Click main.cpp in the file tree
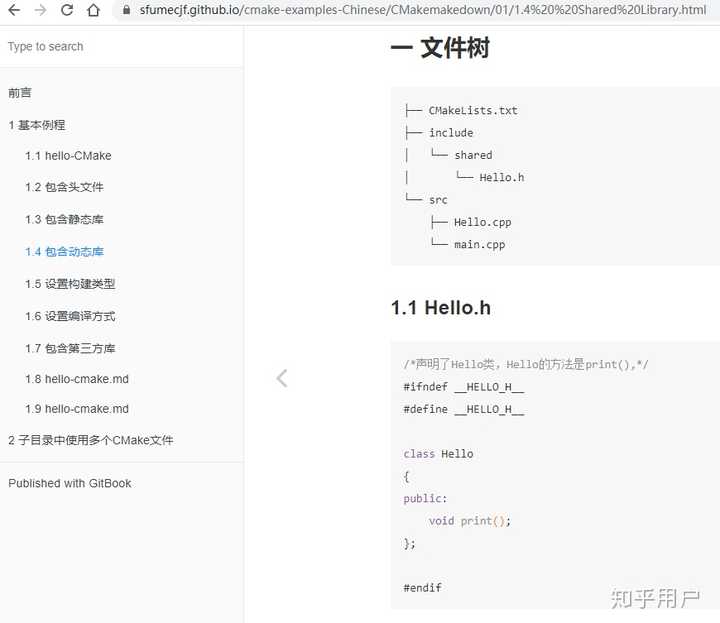The width and height of the screenshot is (720, 623). point(479,245)
